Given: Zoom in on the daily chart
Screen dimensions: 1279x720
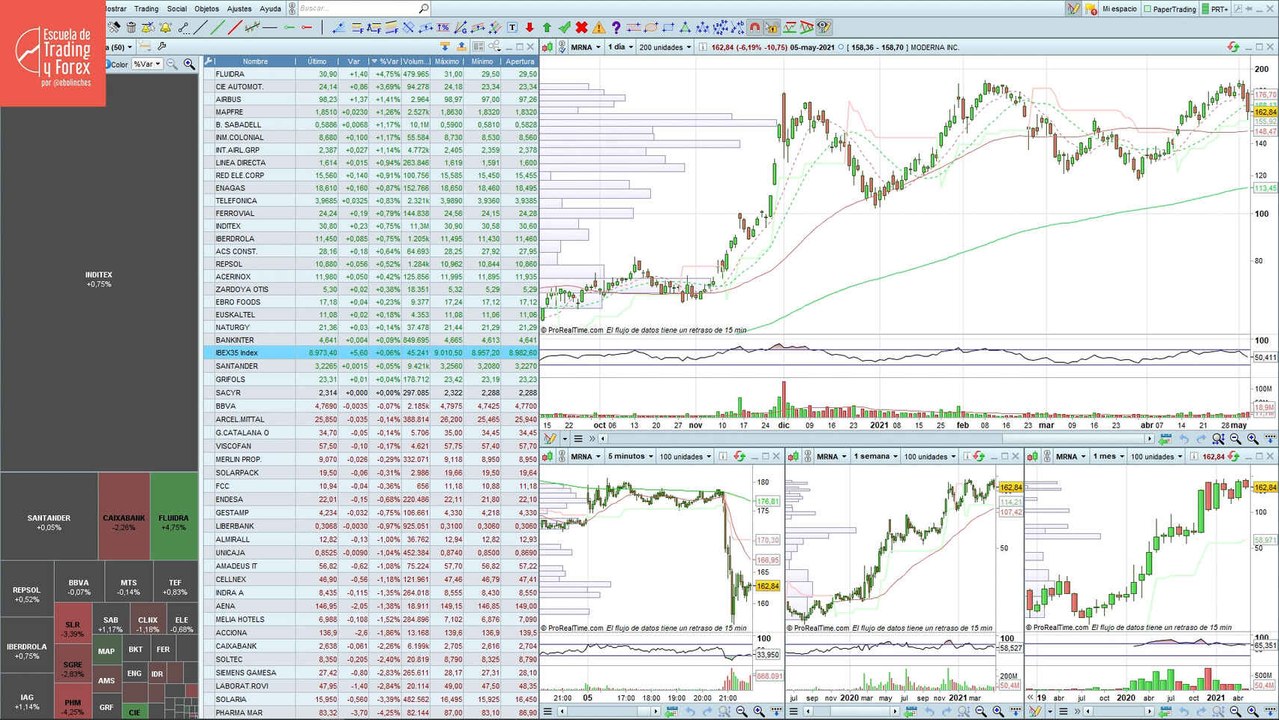Looking at the screenshot, I should click(x=1252, y=439).
